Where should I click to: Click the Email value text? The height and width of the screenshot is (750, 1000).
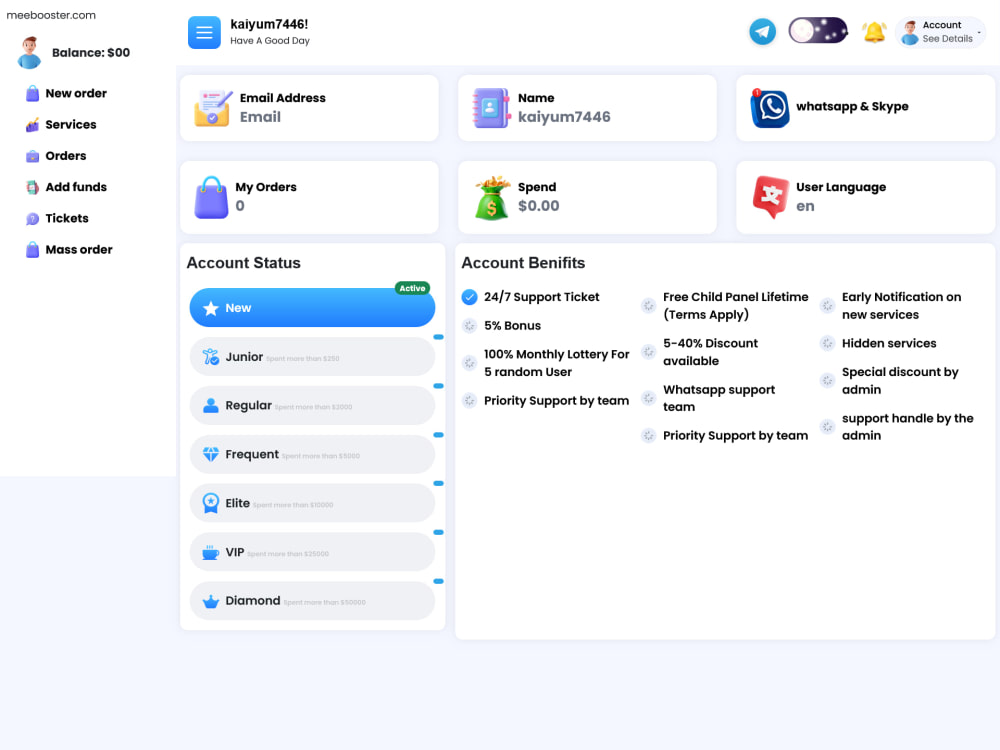pyautogui.click(x=260, y=117)
